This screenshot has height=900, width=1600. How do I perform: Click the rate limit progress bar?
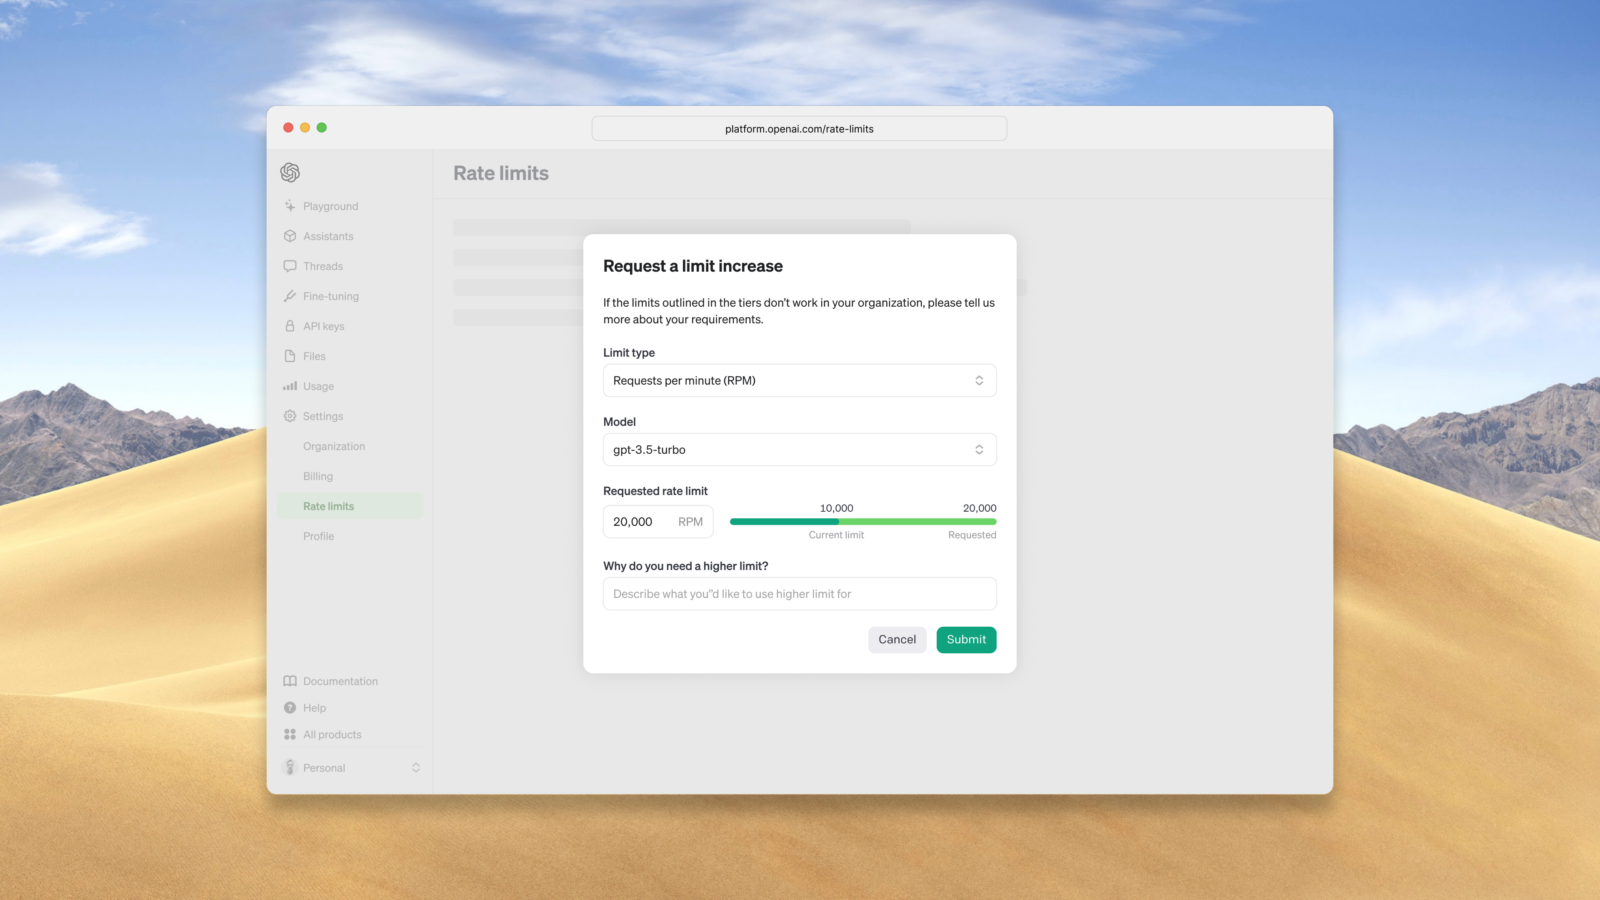[x=862, y=521]
